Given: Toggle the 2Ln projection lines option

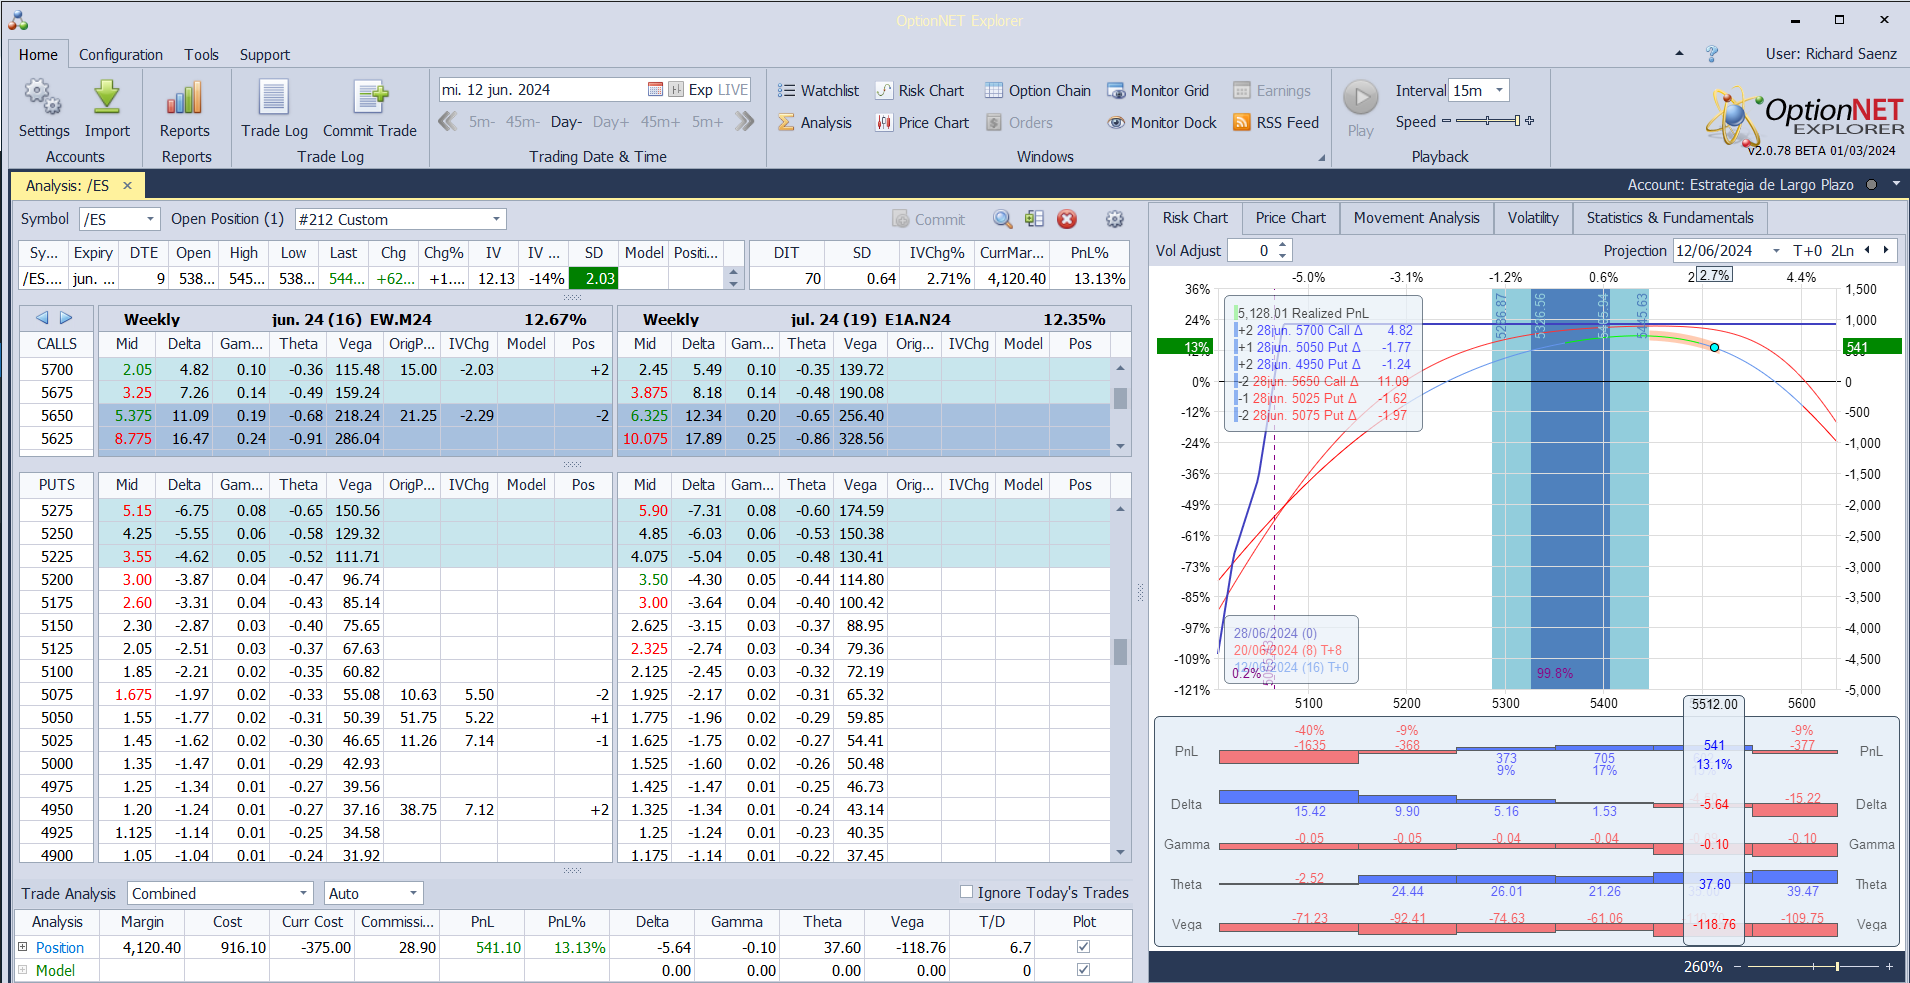Looking at the screenshot, I should pyautogui.click(x=1842, y=250).
